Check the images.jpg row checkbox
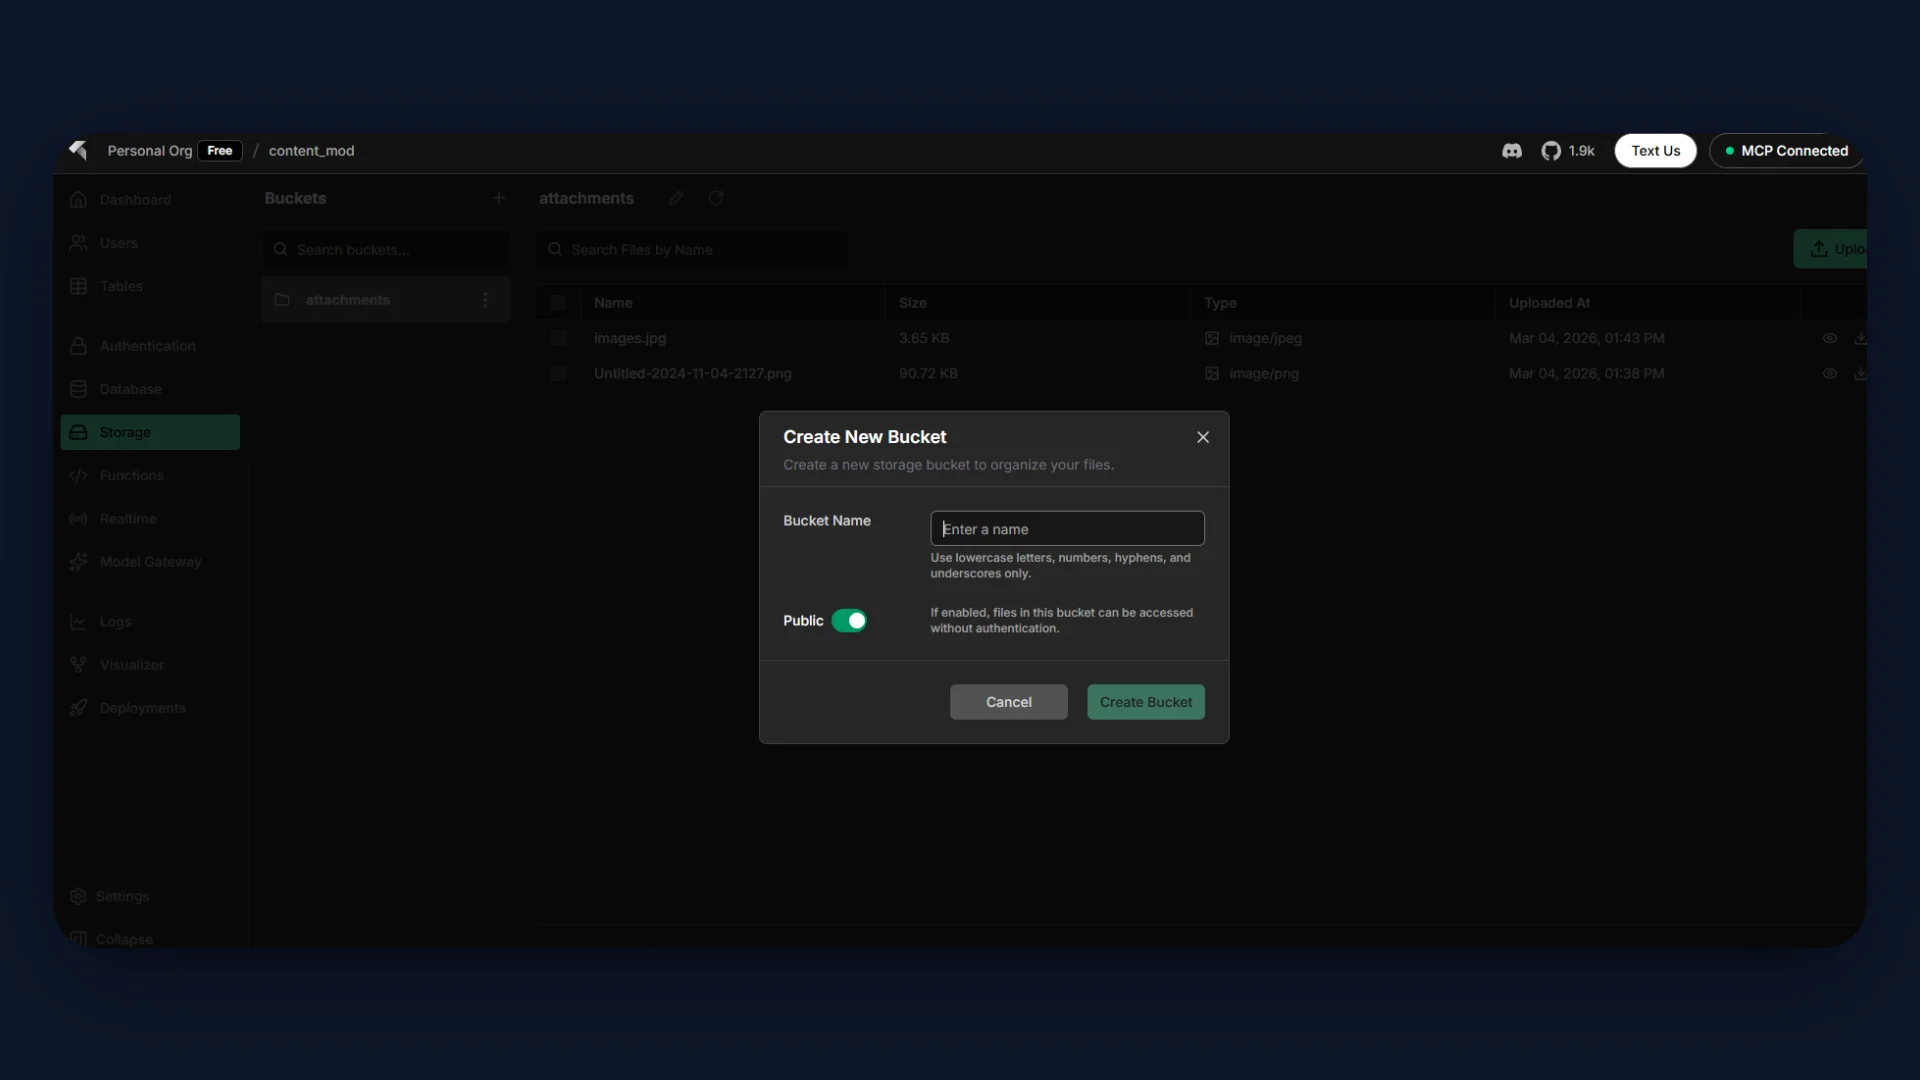 pos(558,338)
